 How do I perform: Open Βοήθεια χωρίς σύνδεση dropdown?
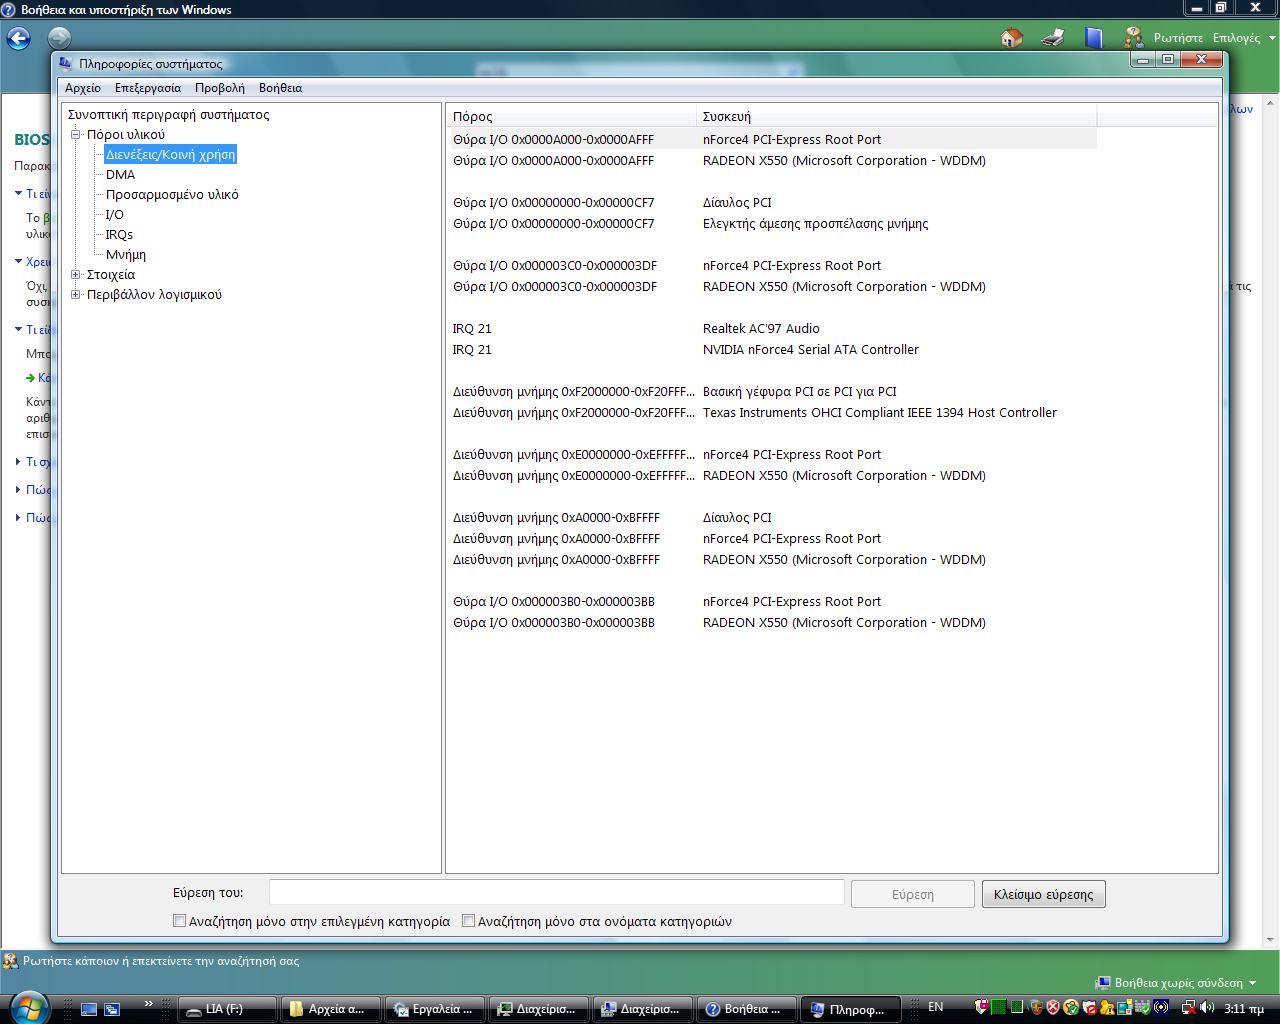point(1176,983)
